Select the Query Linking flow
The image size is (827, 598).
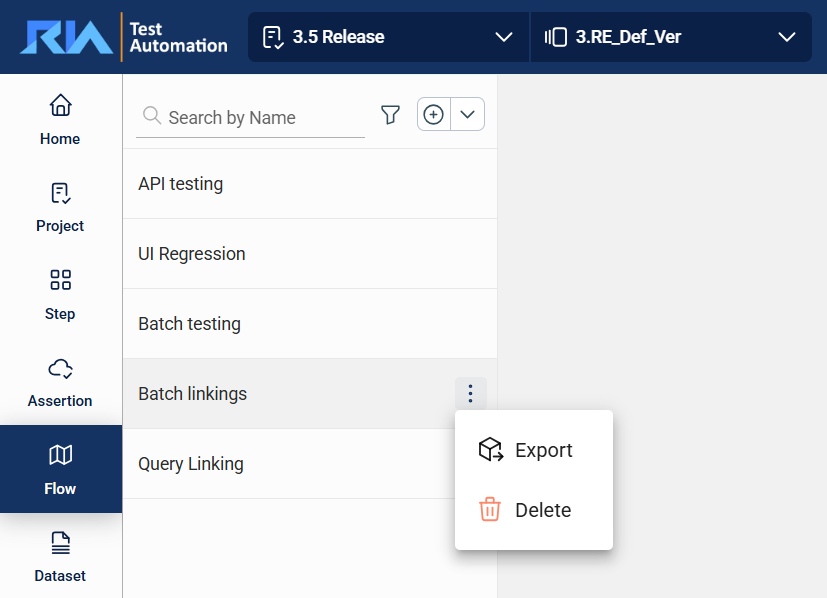(x=191, y=464)
